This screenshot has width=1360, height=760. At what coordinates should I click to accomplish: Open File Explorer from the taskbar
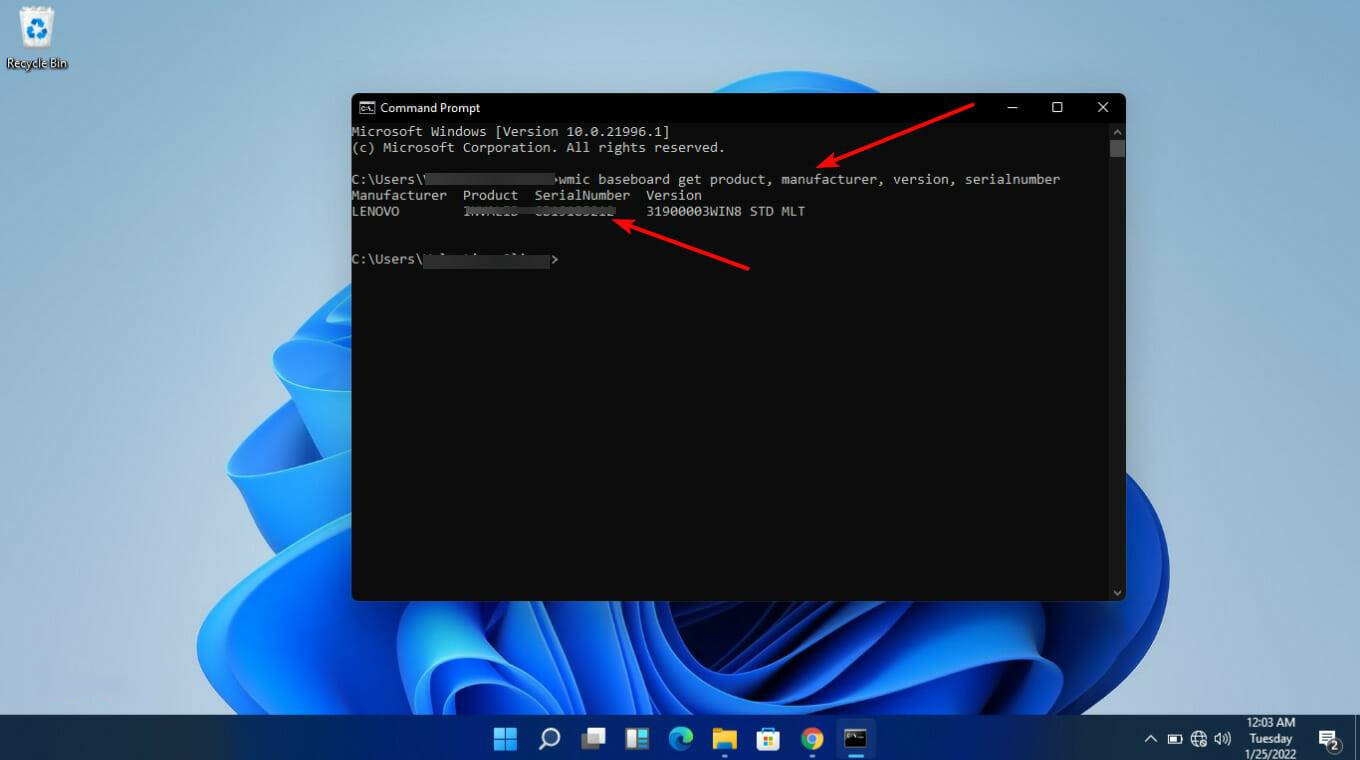(725, 738)
